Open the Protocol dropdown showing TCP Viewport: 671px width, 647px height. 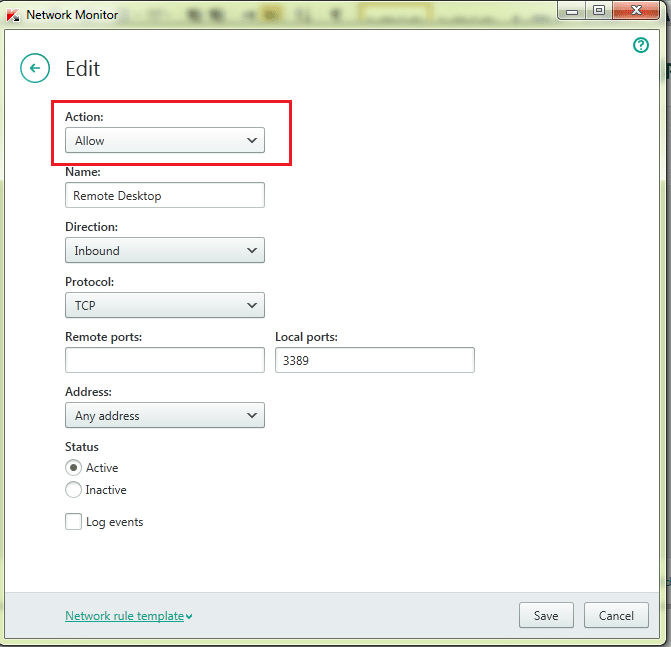point(165,305)
